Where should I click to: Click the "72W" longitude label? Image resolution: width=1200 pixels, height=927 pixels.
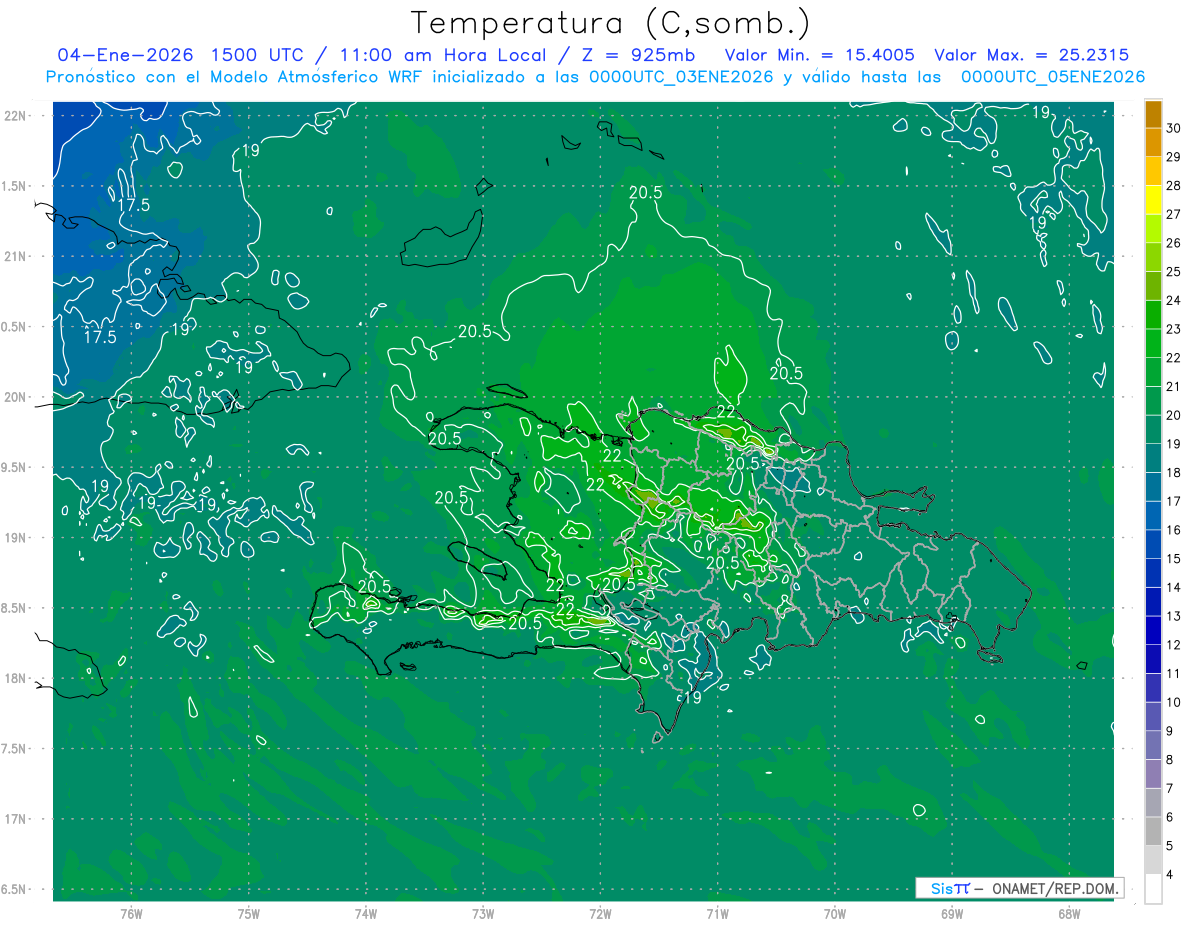pyautogui.click(x=600, y=913)
